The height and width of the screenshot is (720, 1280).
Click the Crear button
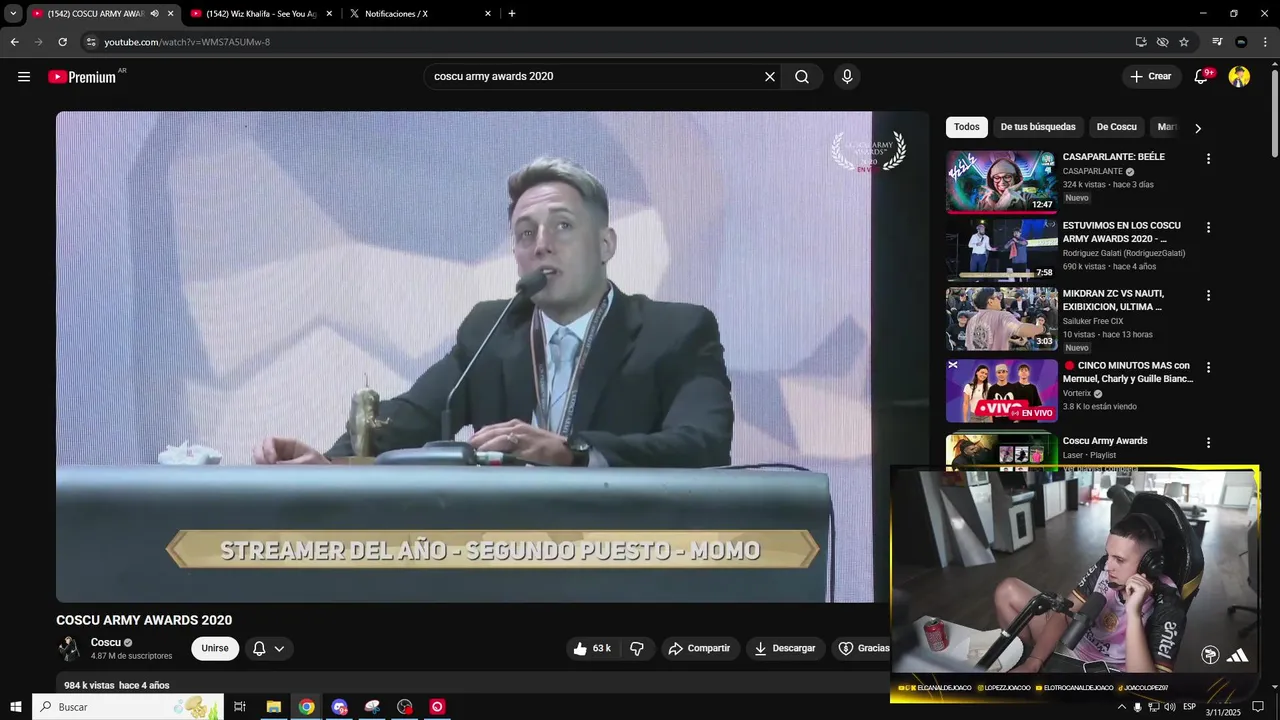(1151, 77)
